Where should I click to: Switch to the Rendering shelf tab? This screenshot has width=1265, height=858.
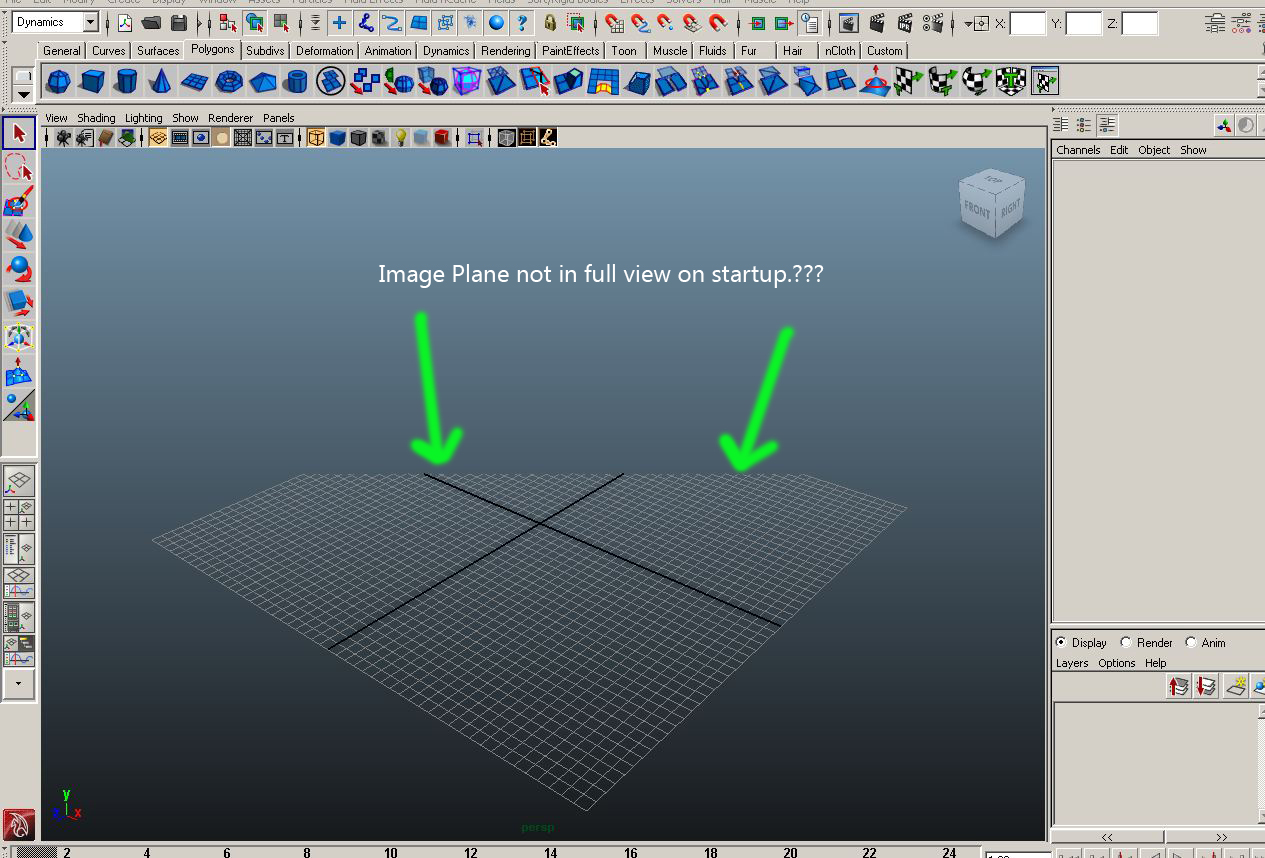506,50
